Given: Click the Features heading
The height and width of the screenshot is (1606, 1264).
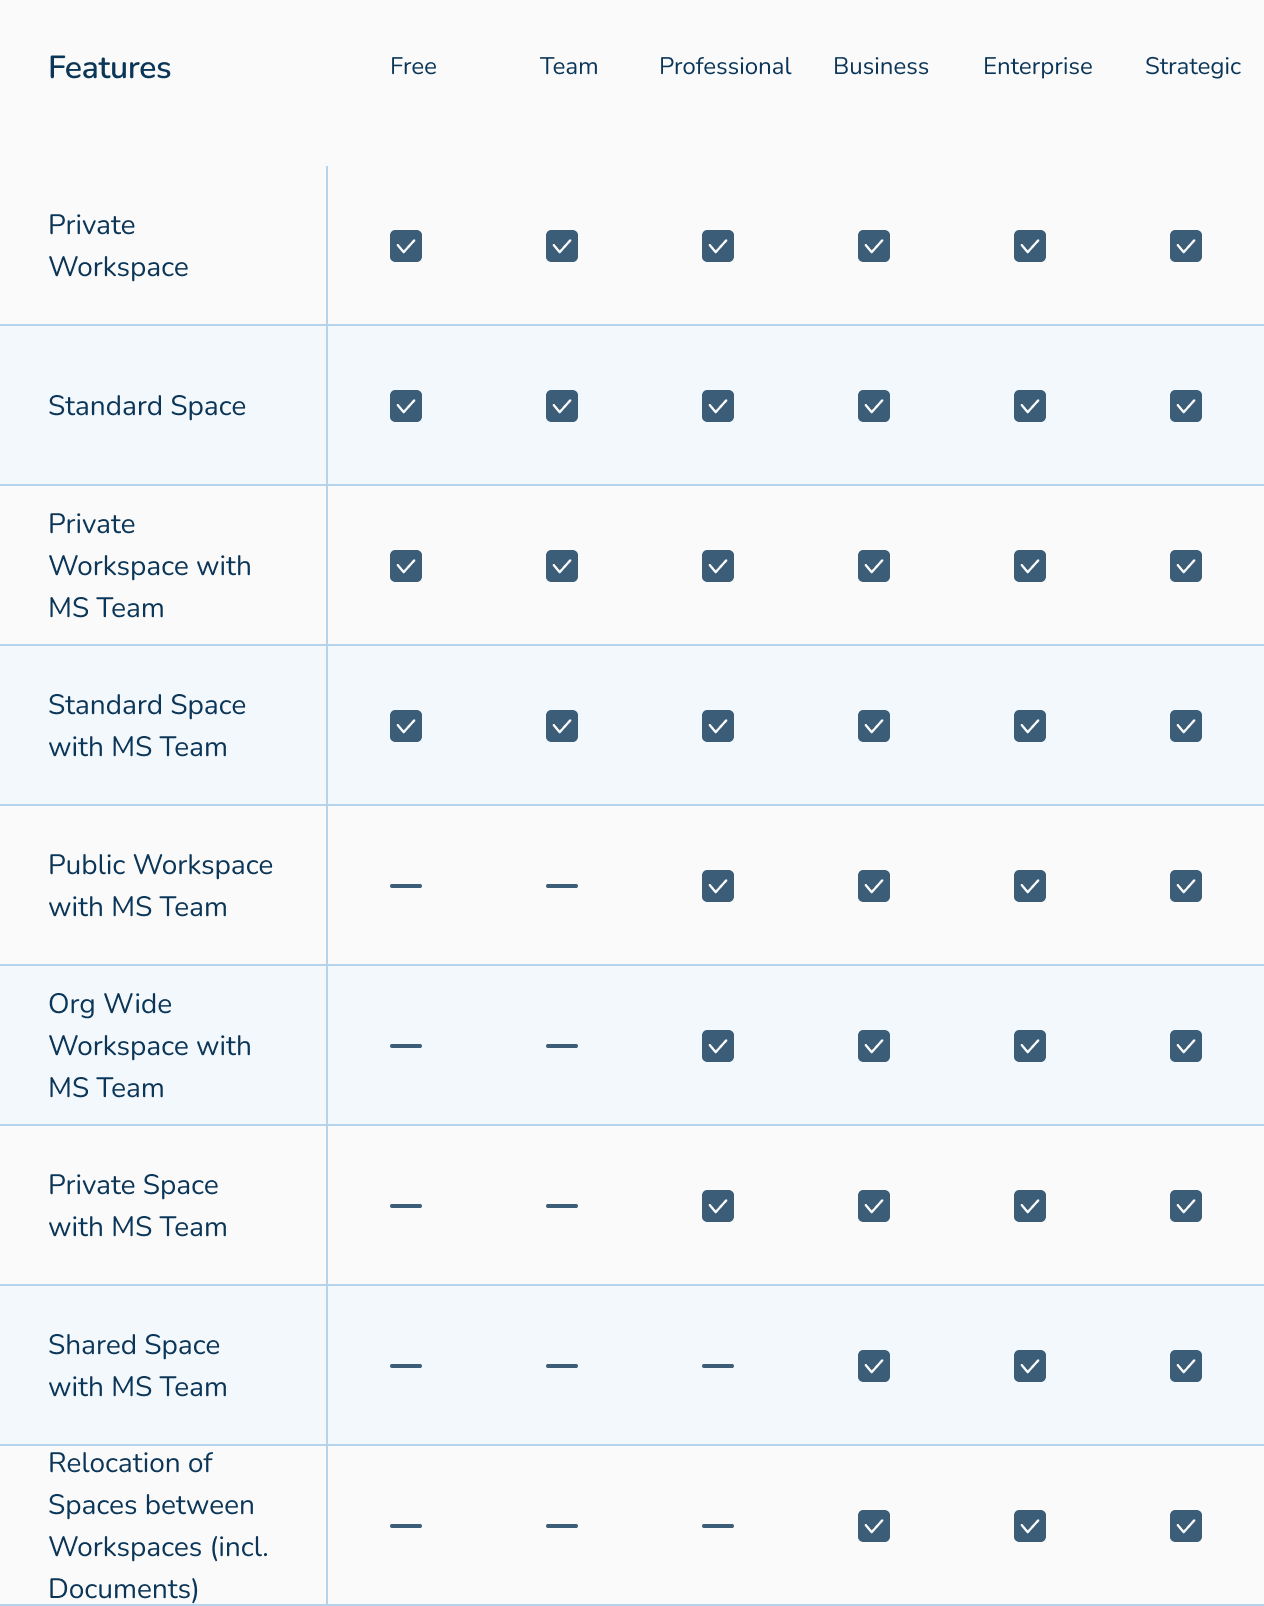Looking at the screenshot, I should coord(110,68).
